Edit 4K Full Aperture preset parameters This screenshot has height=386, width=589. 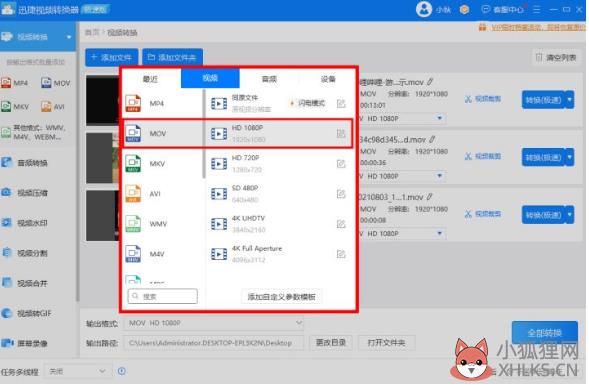(x=341, y=254)
